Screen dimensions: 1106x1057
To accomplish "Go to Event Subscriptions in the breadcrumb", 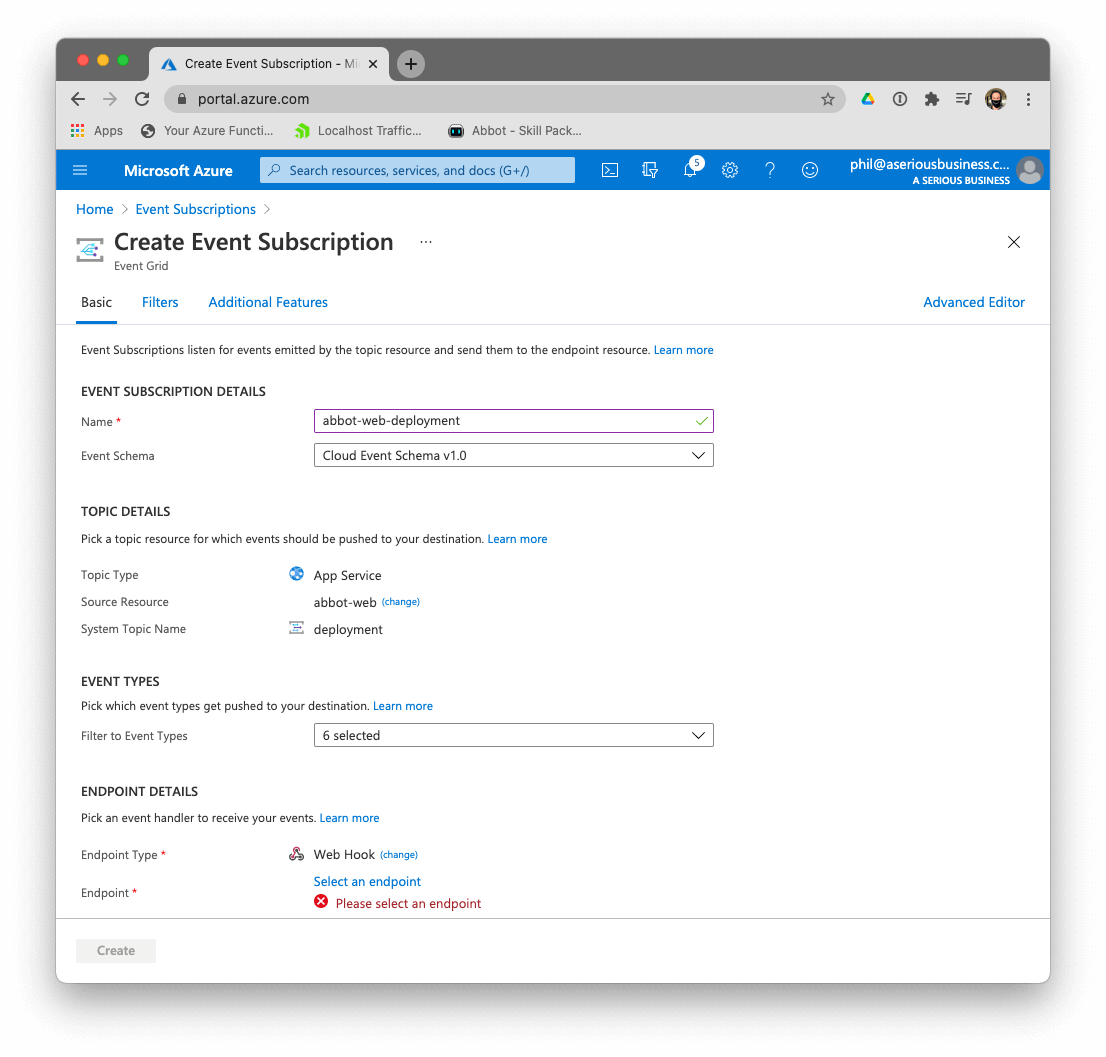I will 195,209.
